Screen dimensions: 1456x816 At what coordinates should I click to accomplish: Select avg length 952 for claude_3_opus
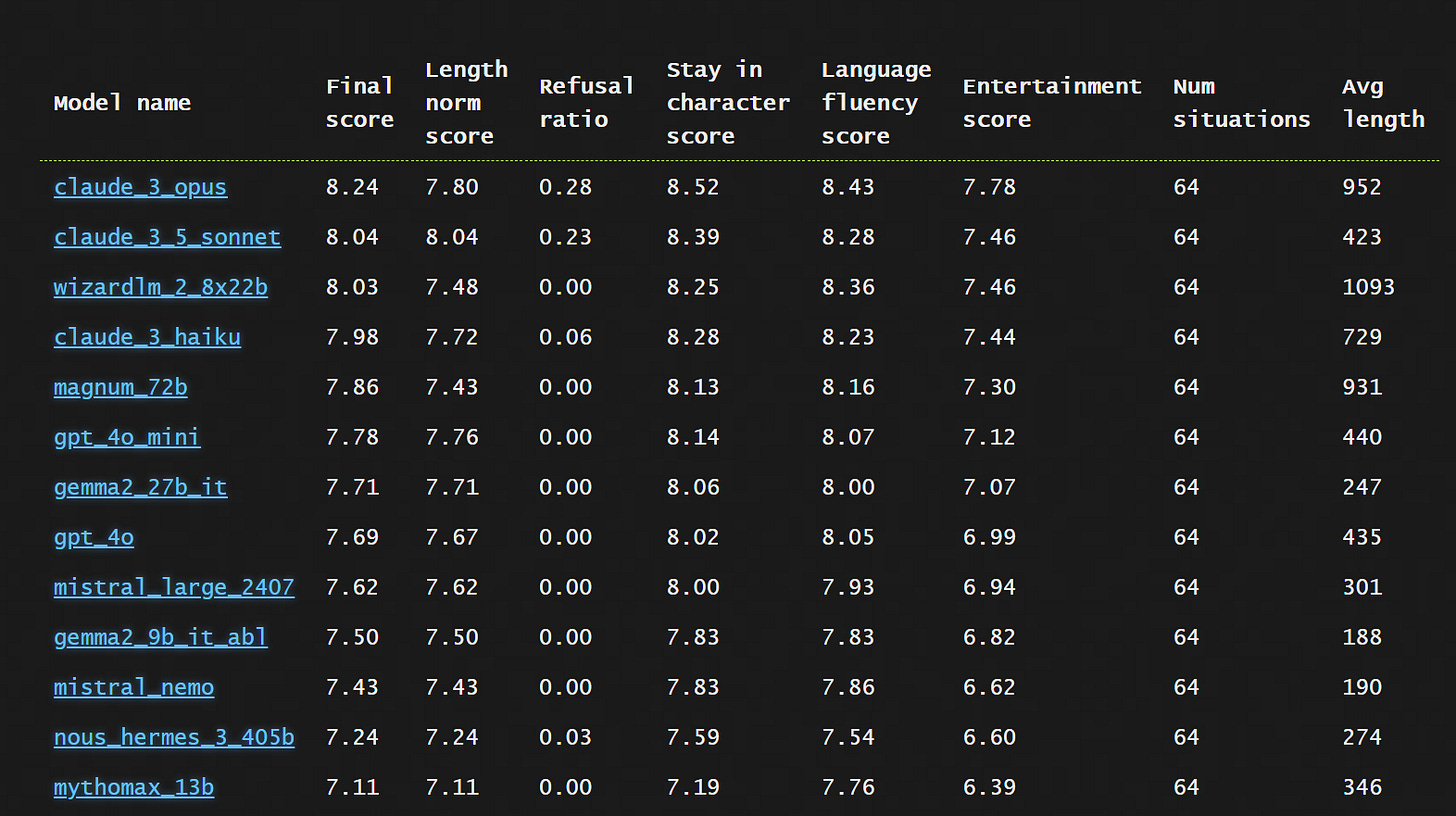1362,187
